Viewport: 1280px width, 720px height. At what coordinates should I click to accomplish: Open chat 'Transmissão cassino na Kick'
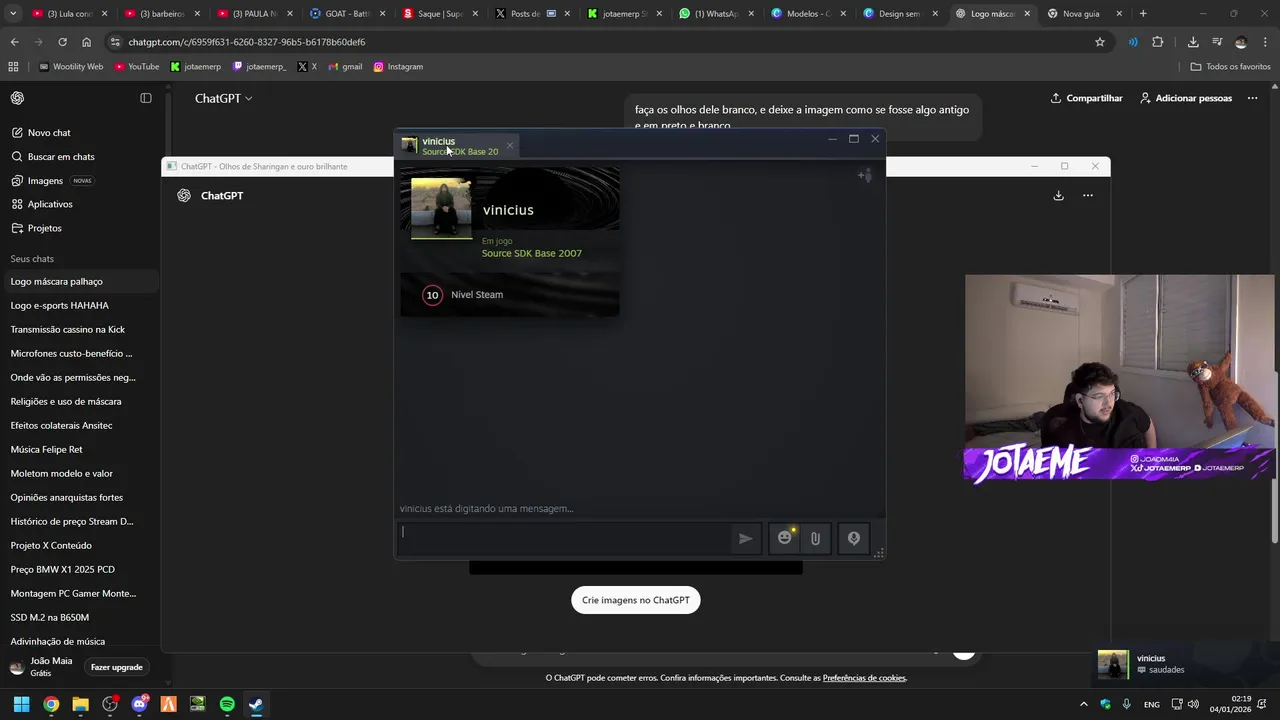[x=80, y=329]
